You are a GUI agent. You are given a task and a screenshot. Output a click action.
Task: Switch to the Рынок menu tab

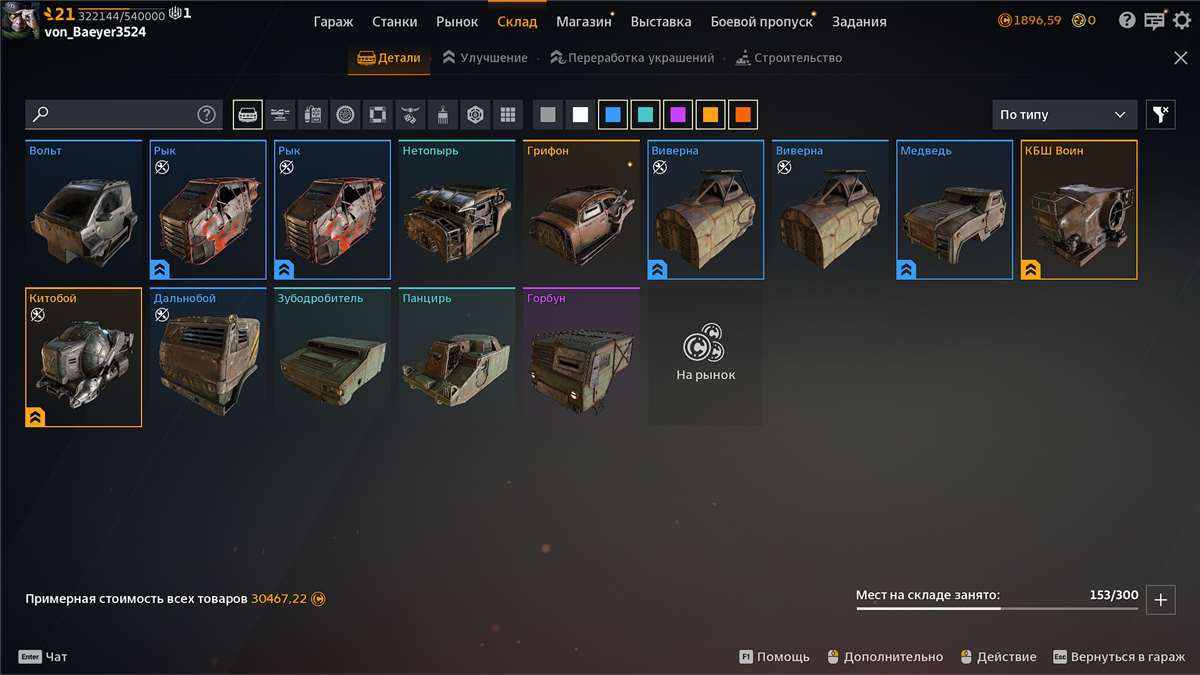pos(457,21)
